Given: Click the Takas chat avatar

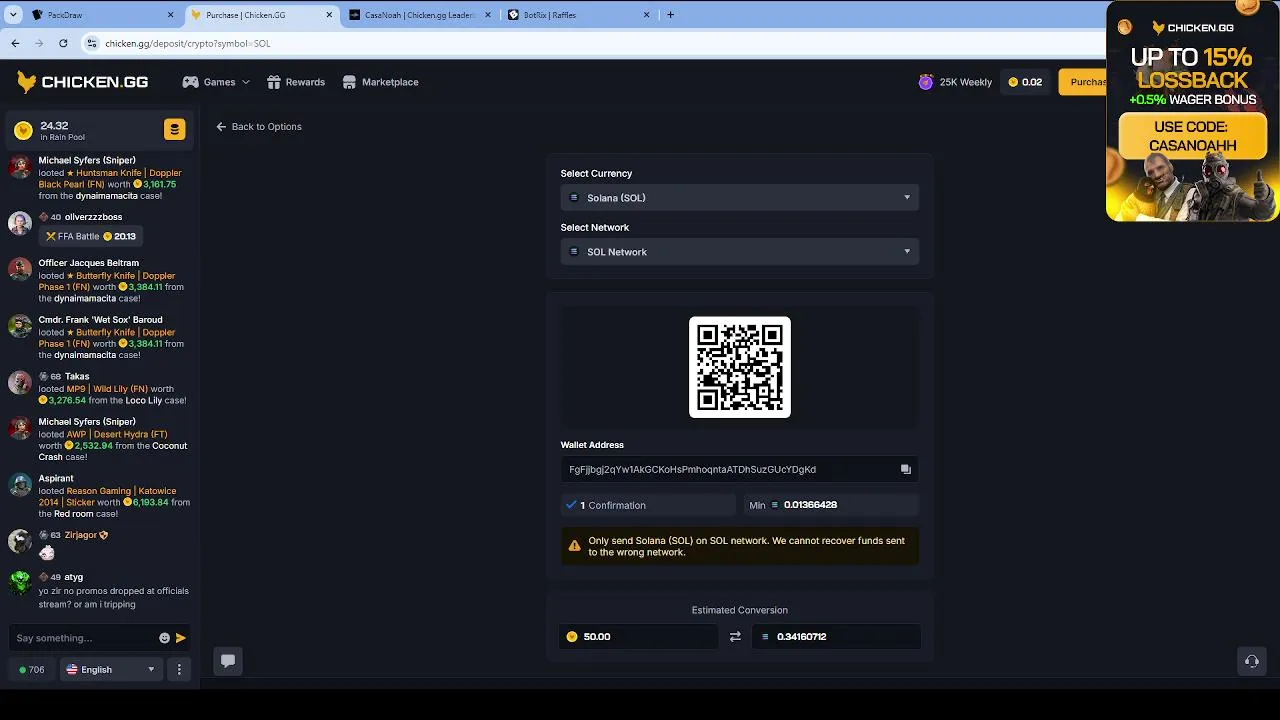Looking at the screenshot, I should 20,383.
